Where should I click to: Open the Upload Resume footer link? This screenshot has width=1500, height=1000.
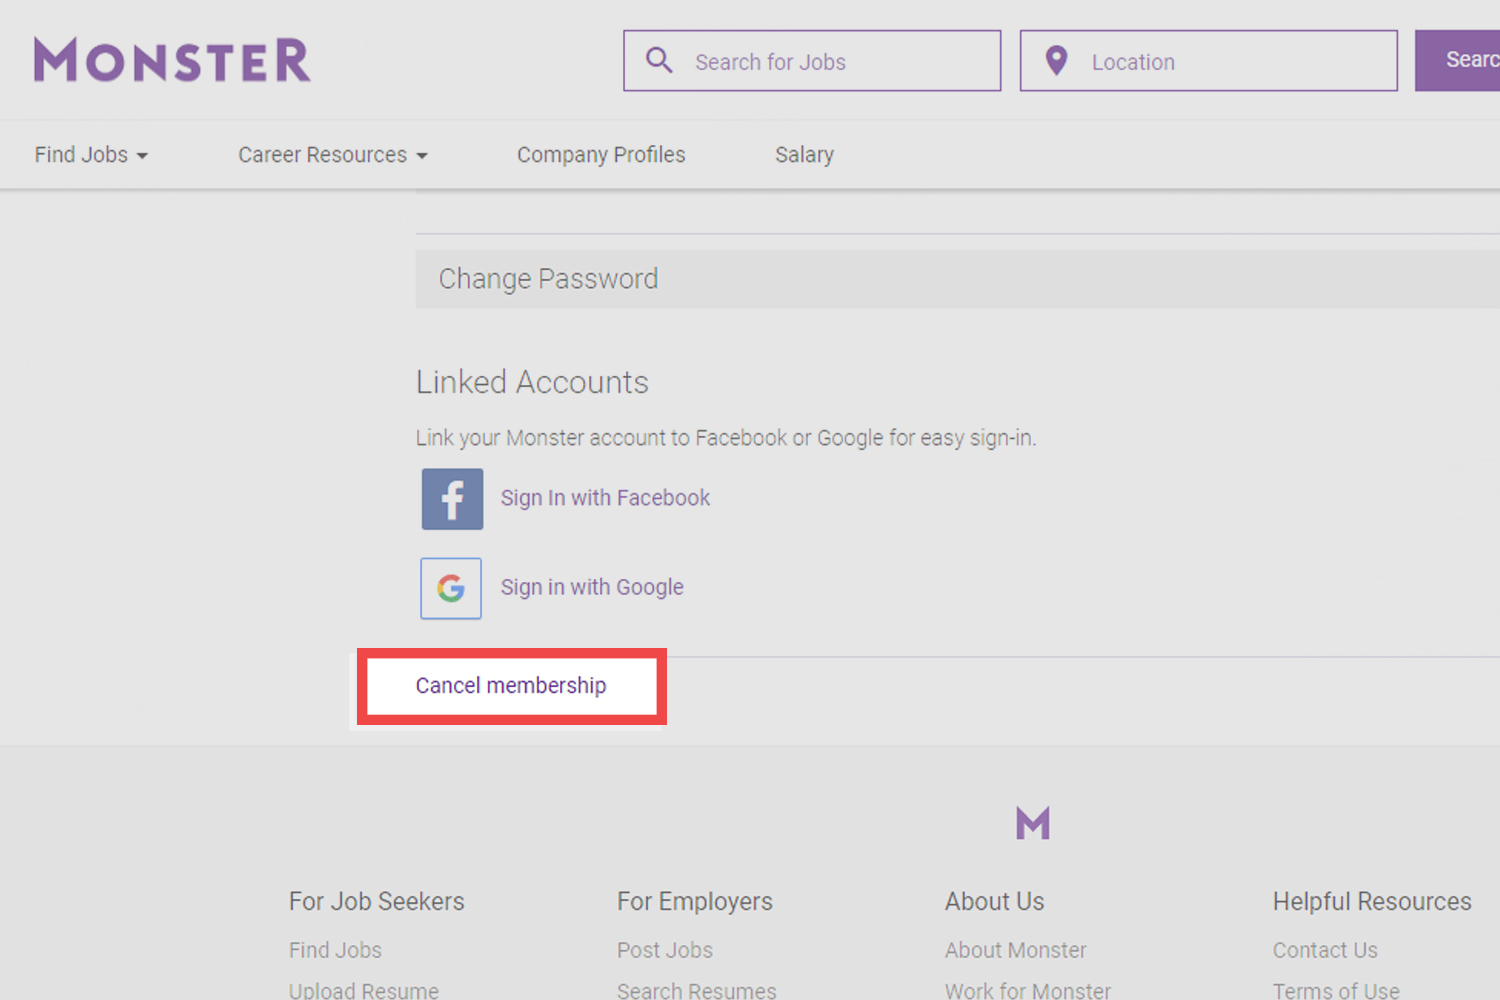click(x=363, y=989)
